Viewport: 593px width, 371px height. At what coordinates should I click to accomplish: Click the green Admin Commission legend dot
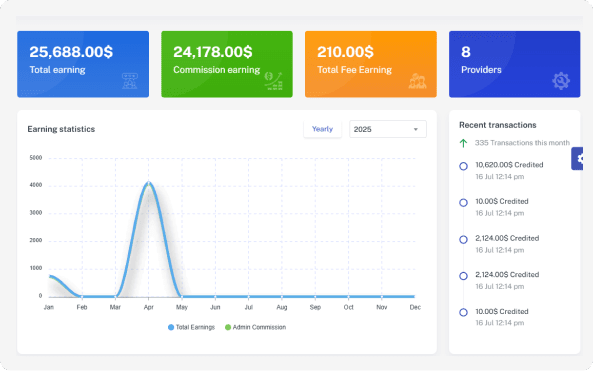tap(228, 327)
